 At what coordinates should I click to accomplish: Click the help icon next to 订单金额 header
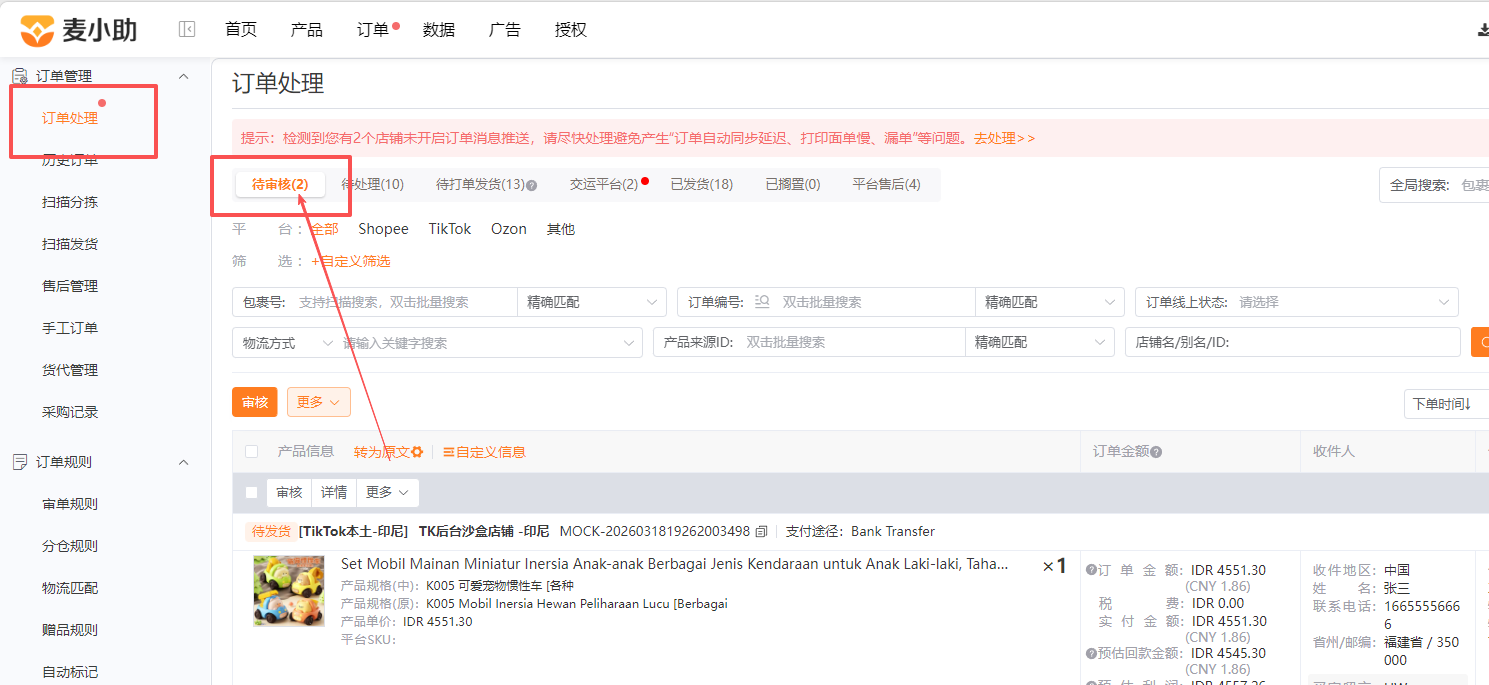pos(1156,452)
